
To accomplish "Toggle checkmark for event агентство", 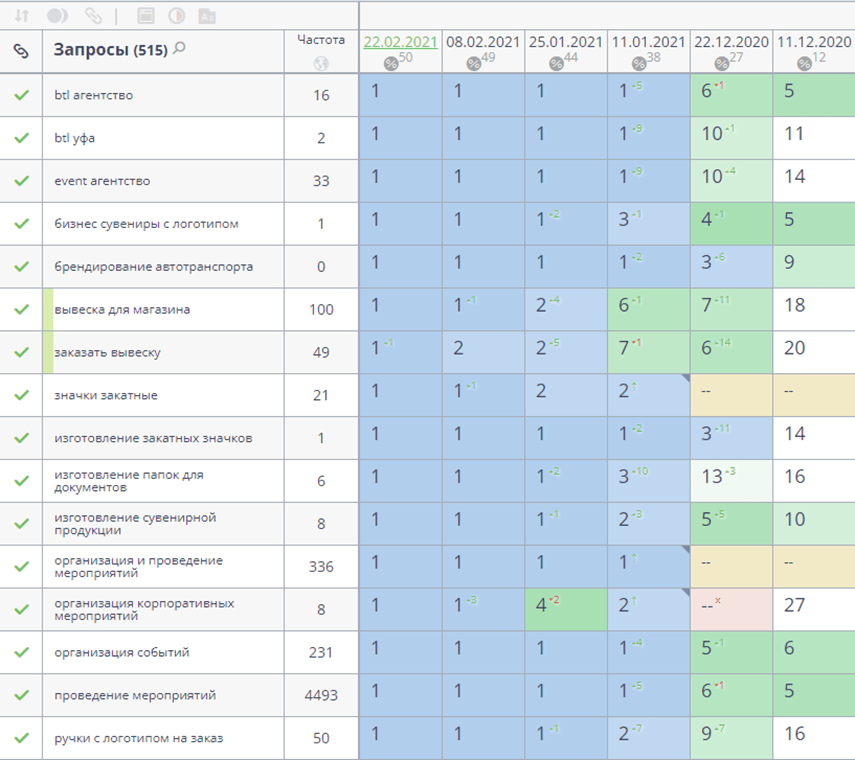I will (x=21, y=180).
